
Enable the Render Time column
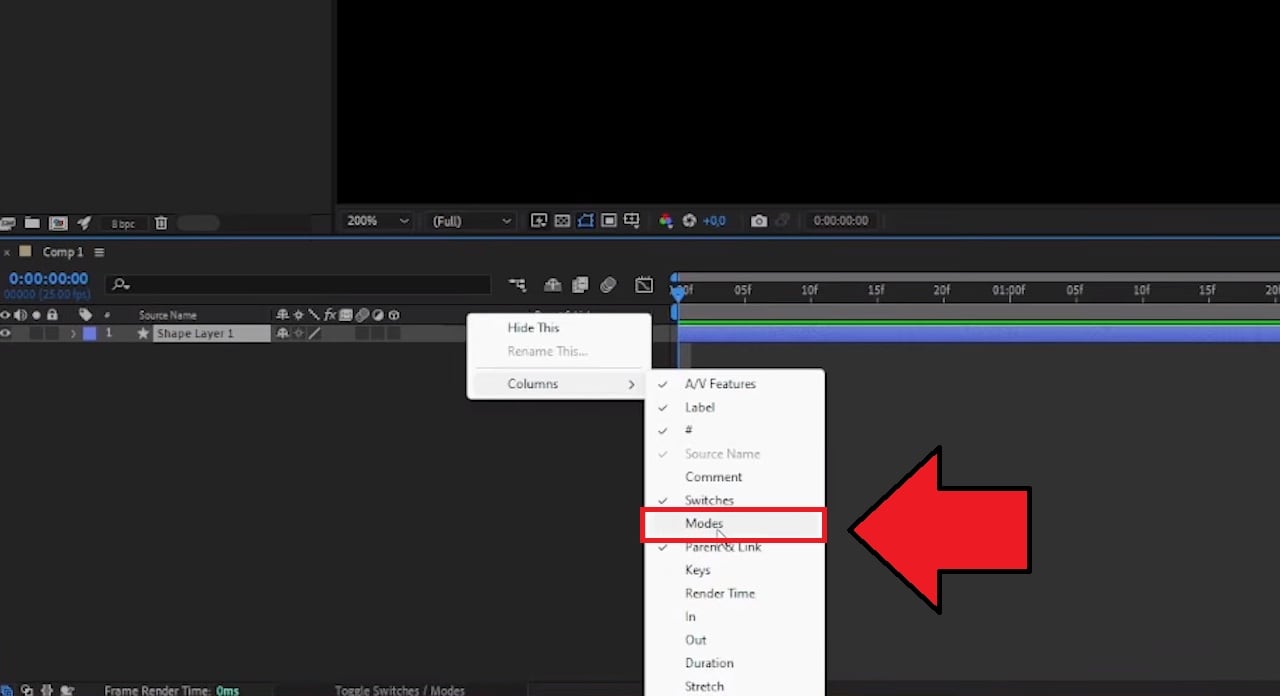point(734,593)
